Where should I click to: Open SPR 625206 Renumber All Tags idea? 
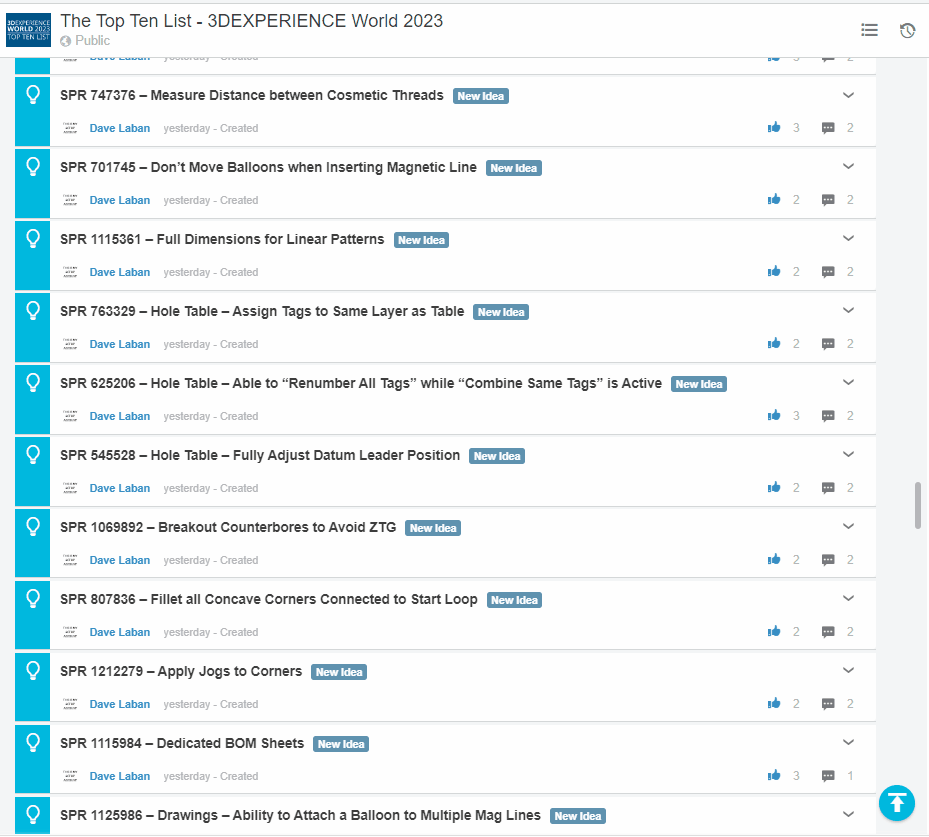pyautogui.click(x=360, y=384)
